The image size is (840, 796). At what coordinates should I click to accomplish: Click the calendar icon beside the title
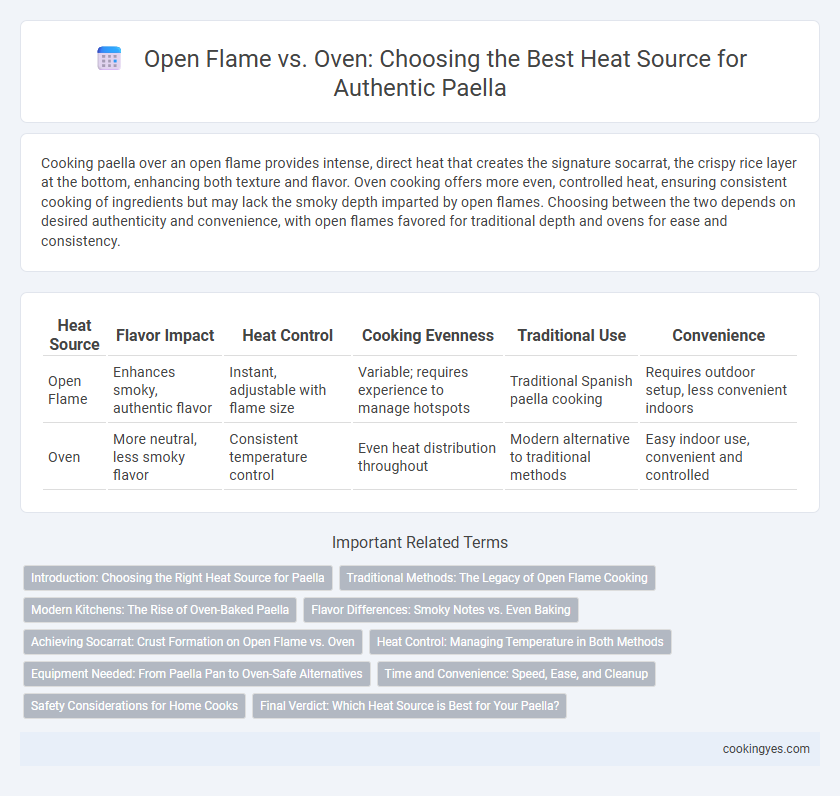[x=109, y=58]
